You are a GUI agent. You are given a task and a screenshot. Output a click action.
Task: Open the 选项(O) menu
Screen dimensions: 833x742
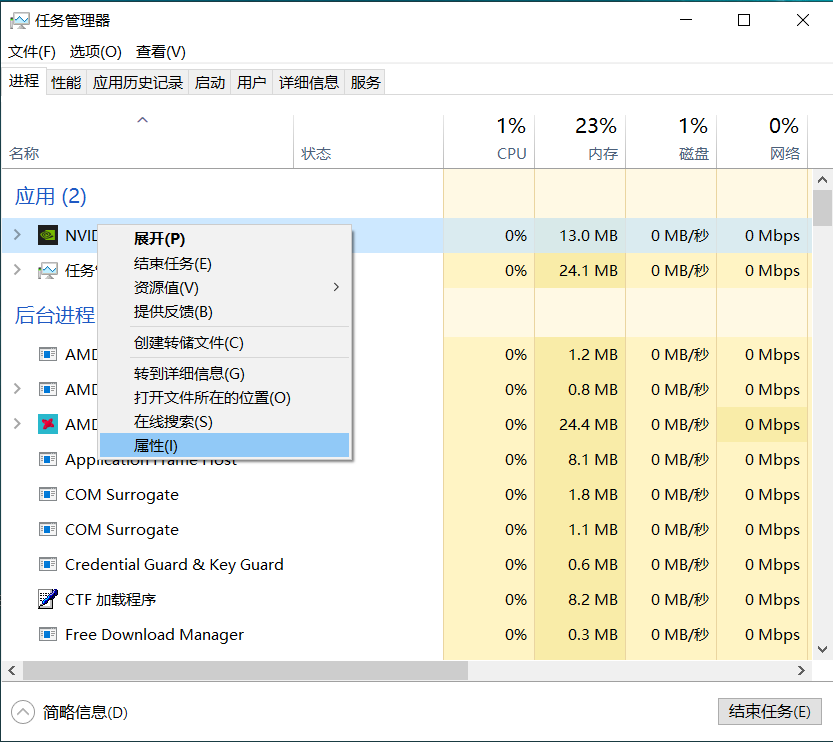pyautogui.click(x=95, y=52)
